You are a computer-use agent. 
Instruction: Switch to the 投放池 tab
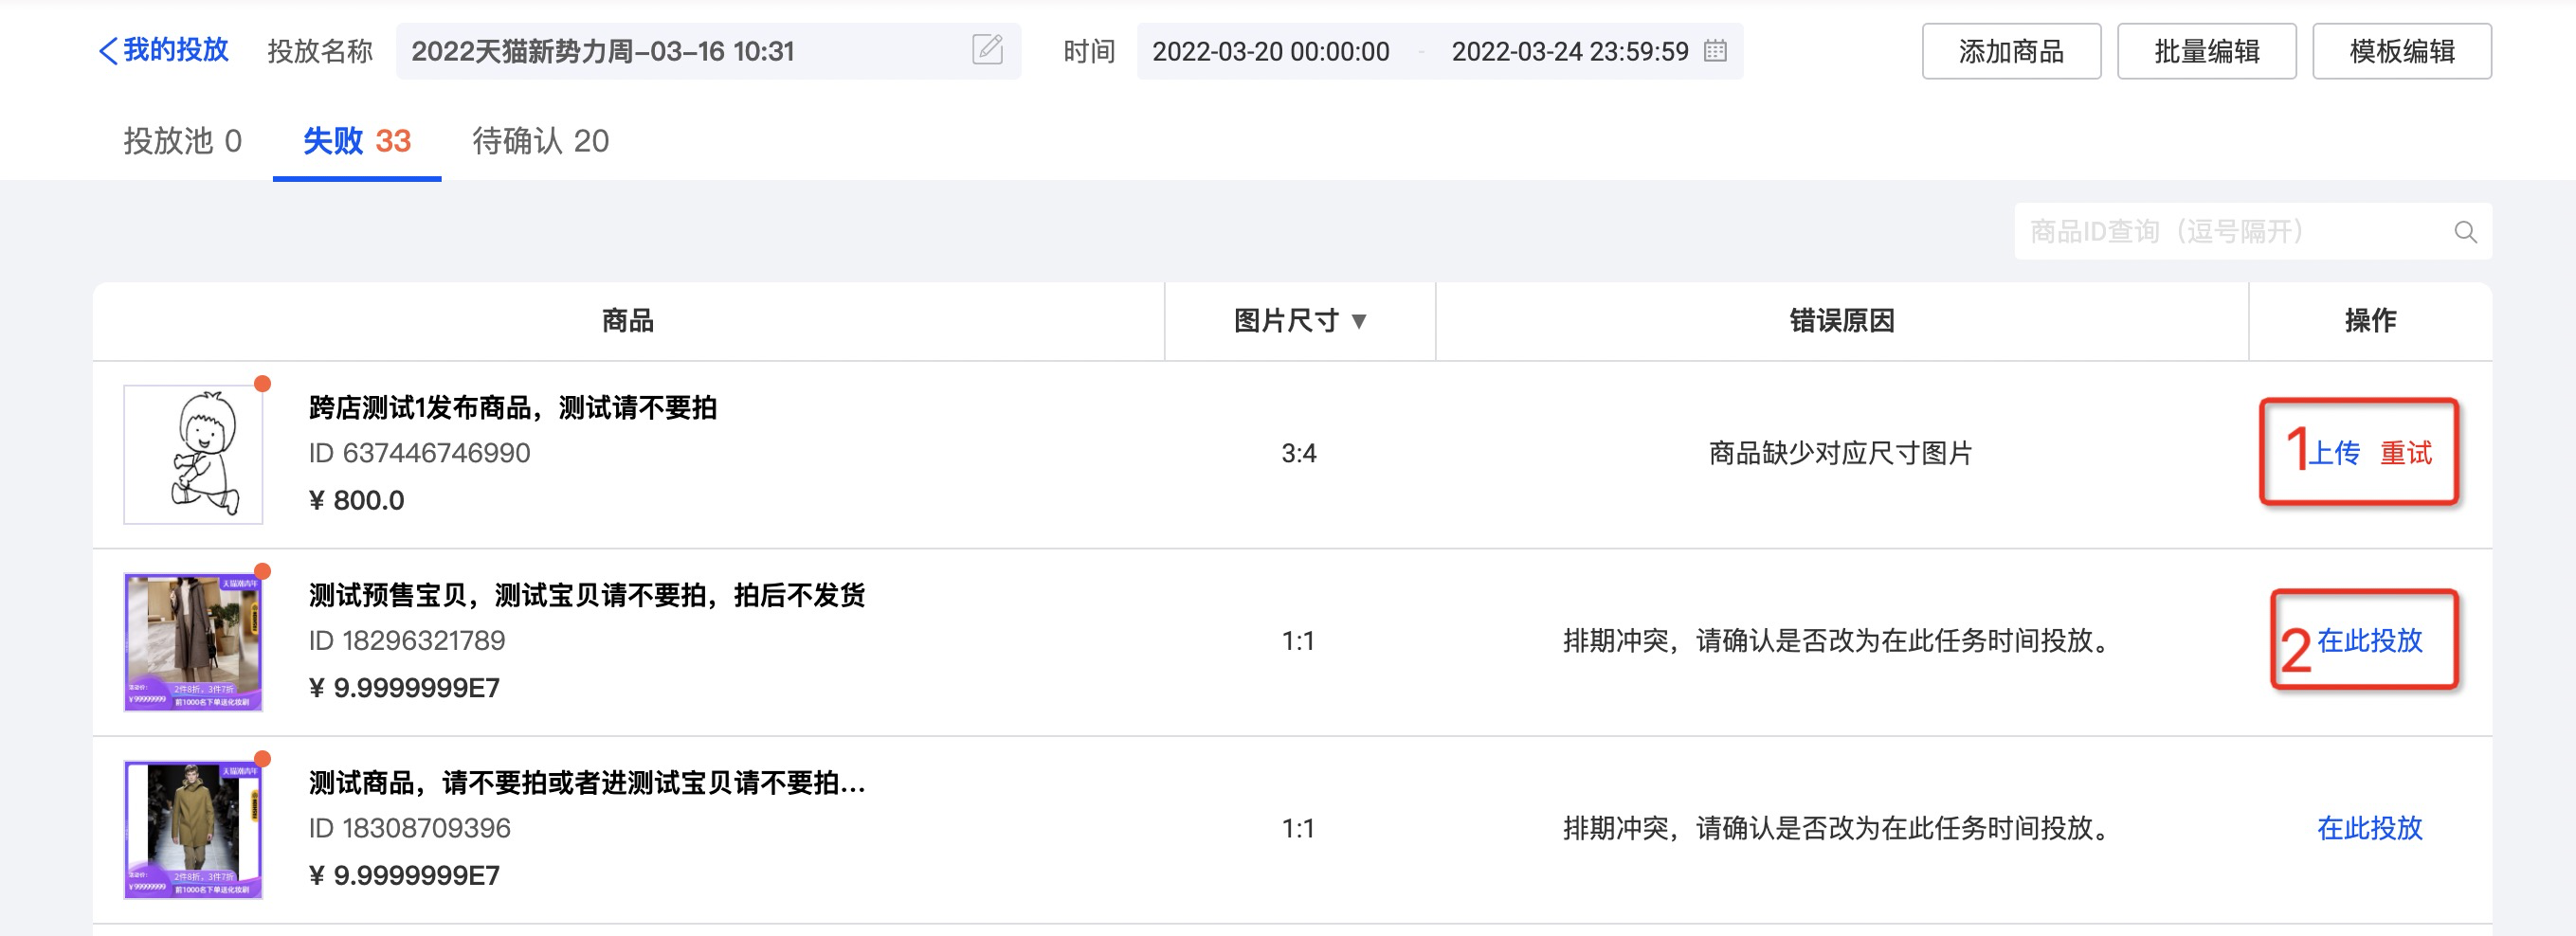point(182,141)
